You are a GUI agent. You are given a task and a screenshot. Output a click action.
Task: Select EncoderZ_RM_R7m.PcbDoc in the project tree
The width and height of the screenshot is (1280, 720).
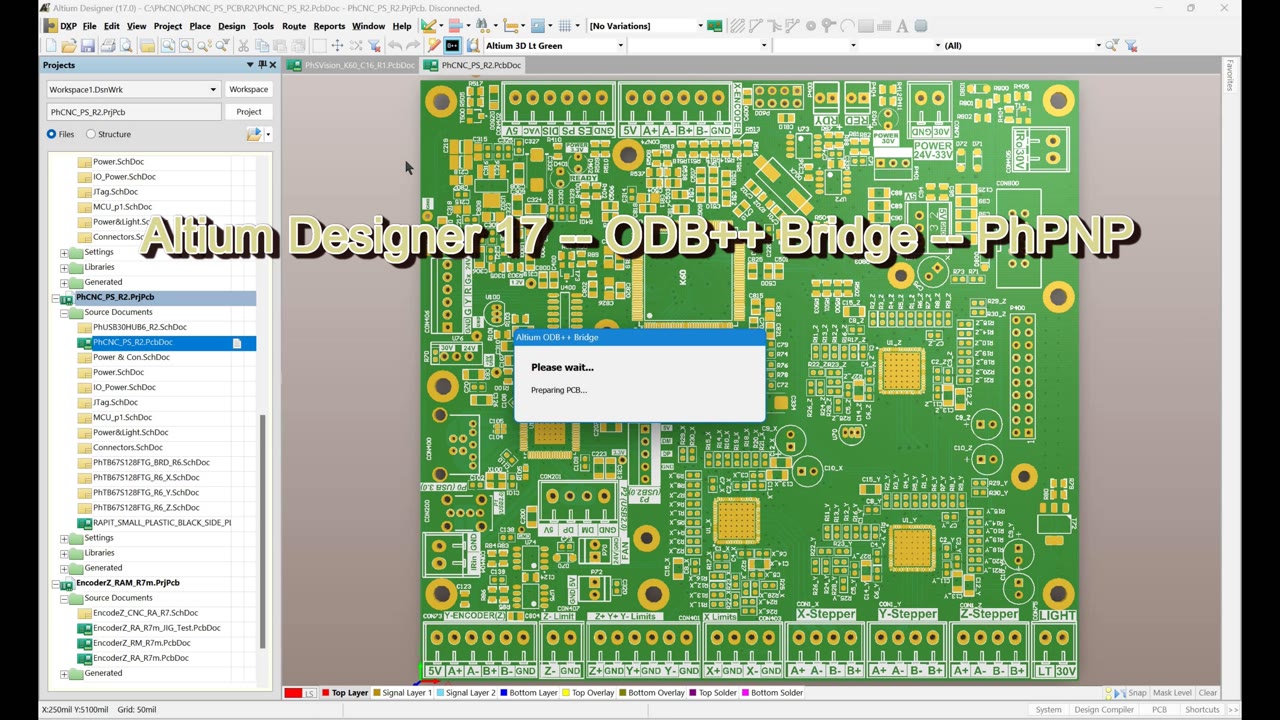click(x=141, y=643)
